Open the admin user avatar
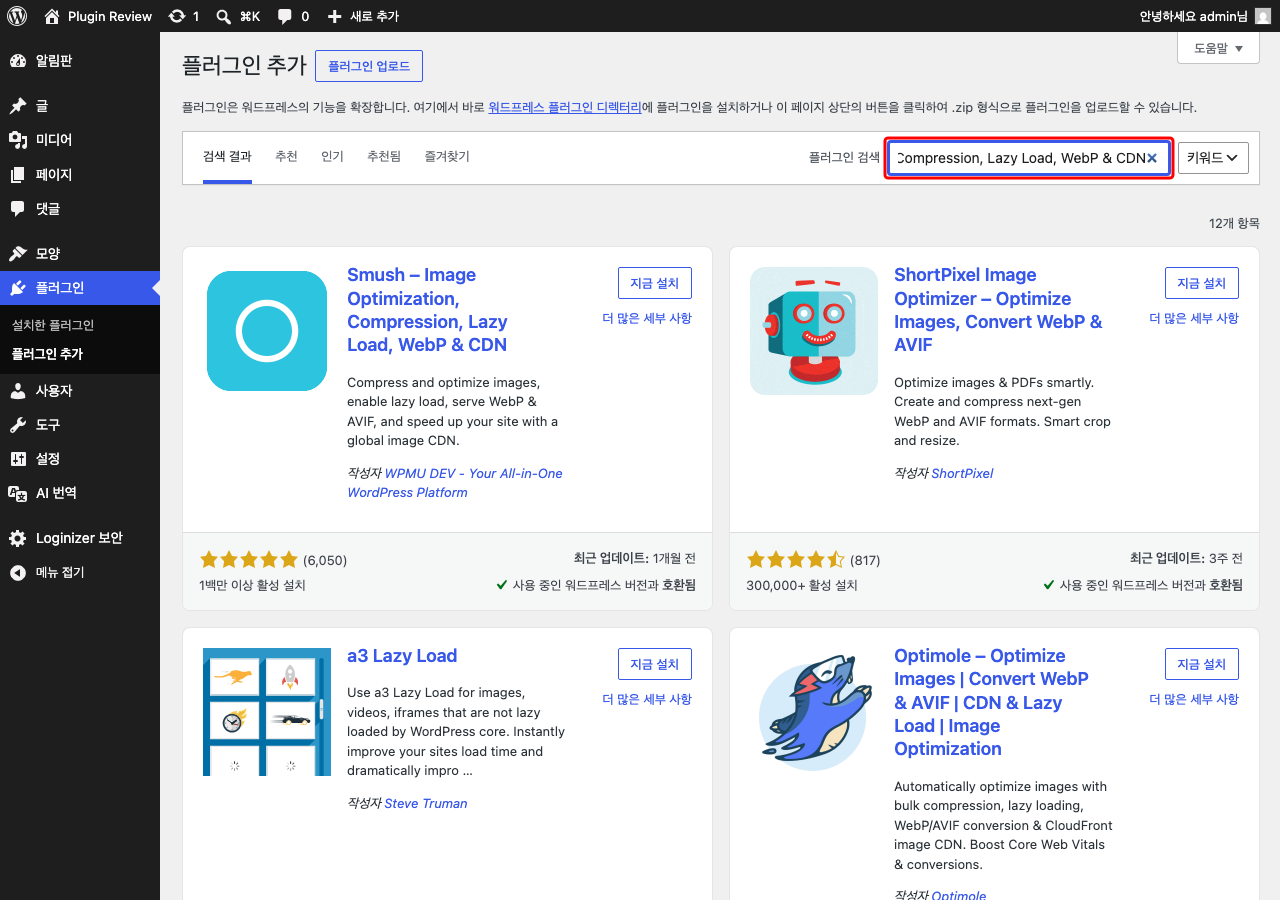The width and height of the screenshot is (1280, 900). 1263,16
